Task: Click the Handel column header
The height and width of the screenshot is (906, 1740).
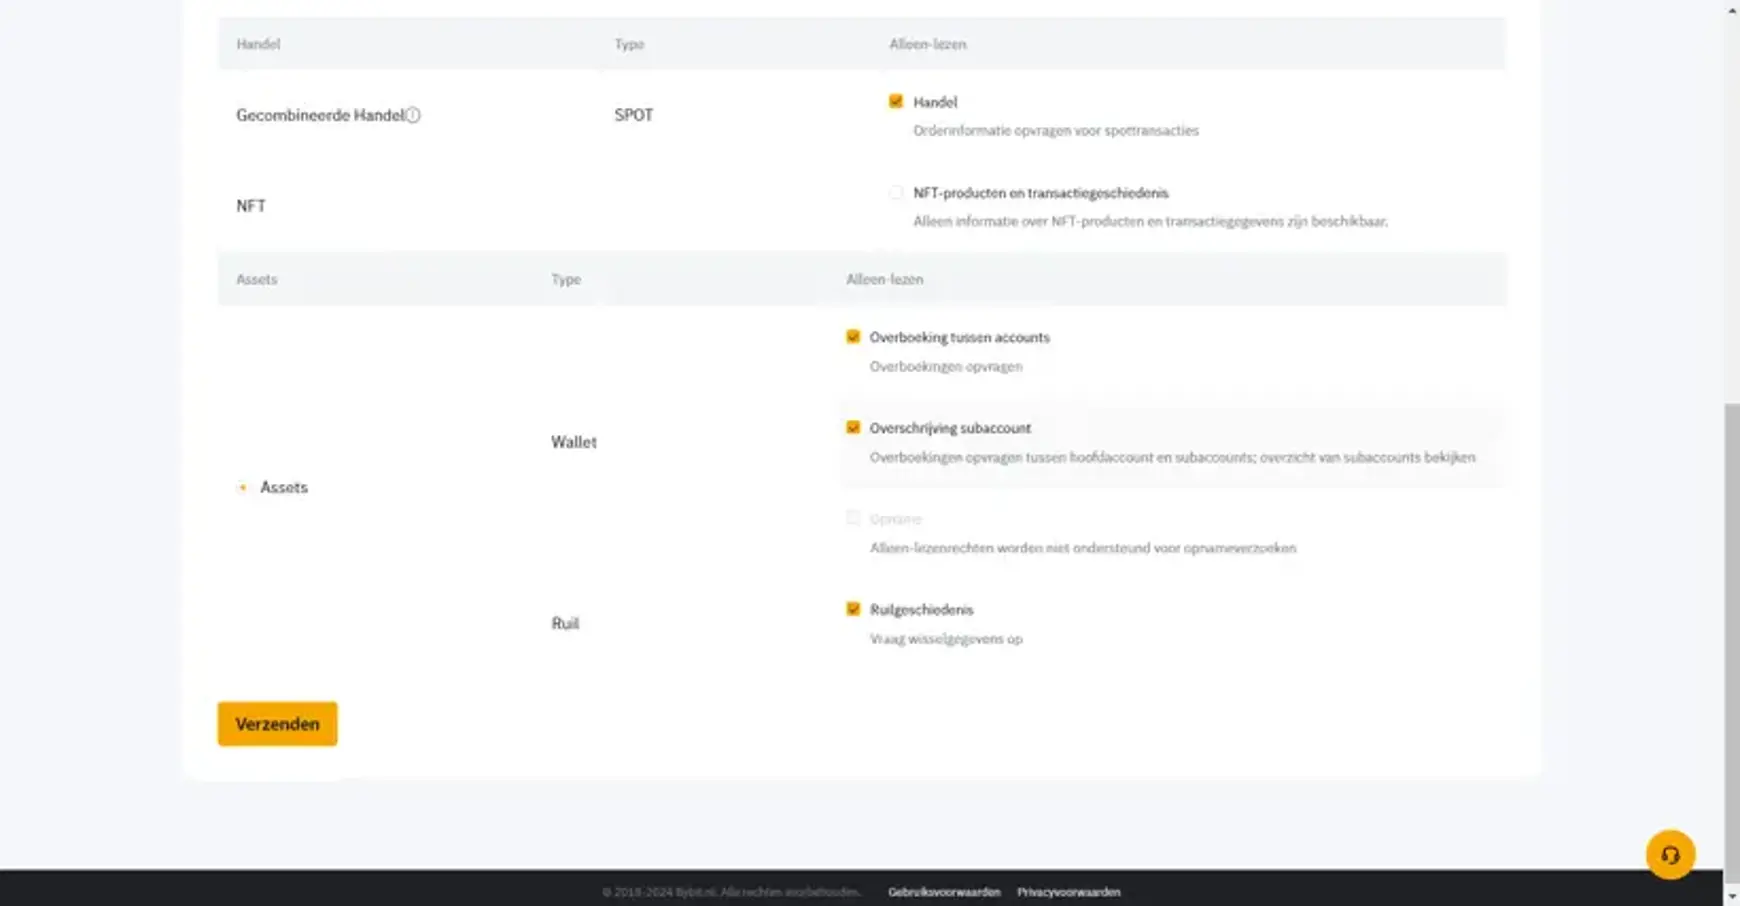Action: (258, 44)
